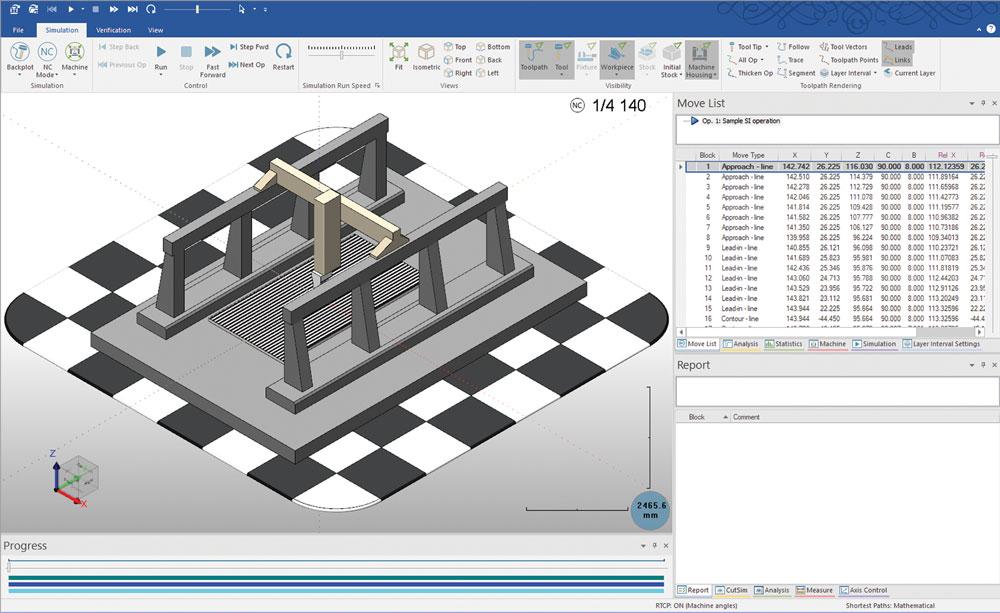Toggle Machine Housing visibility
The width and height of the screenshot is (1000, 613).
[x=699, y=57]
